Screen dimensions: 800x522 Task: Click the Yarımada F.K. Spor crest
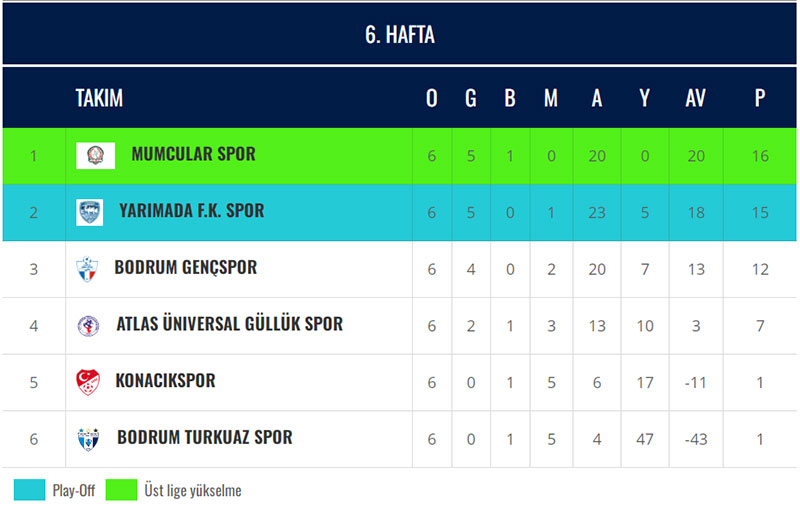[x=89, y=212]
